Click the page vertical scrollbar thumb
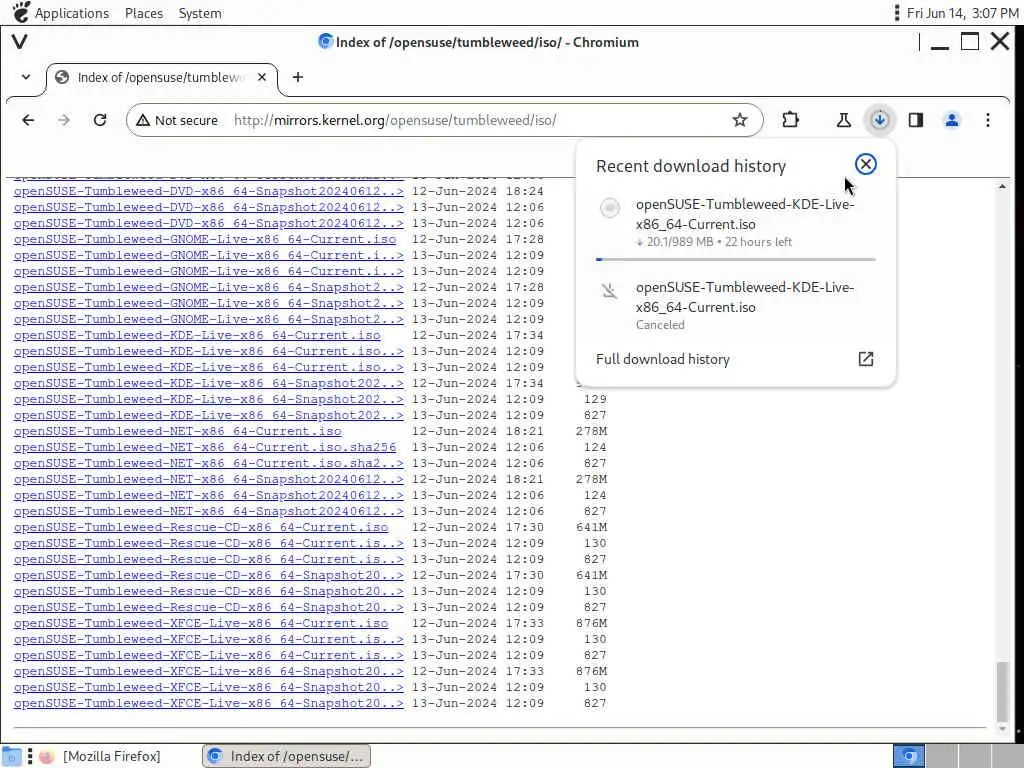The width and height of the screenshot is (1024, 768). pos(1002,690)
